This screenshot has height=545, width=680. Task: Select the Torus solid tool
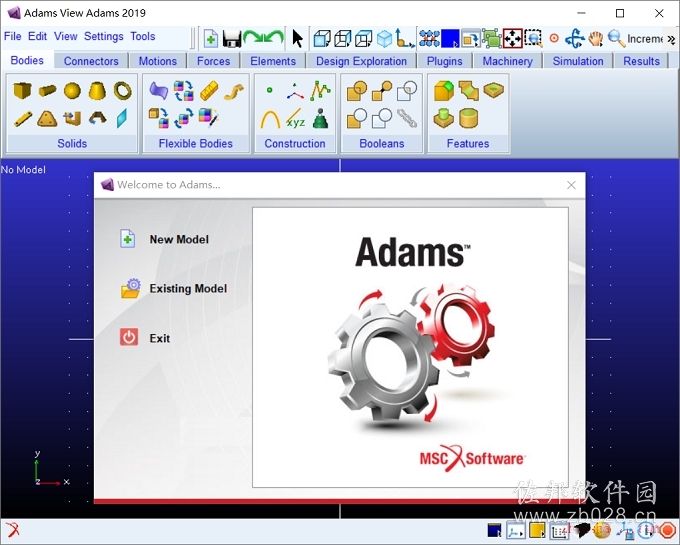point(123,91)
